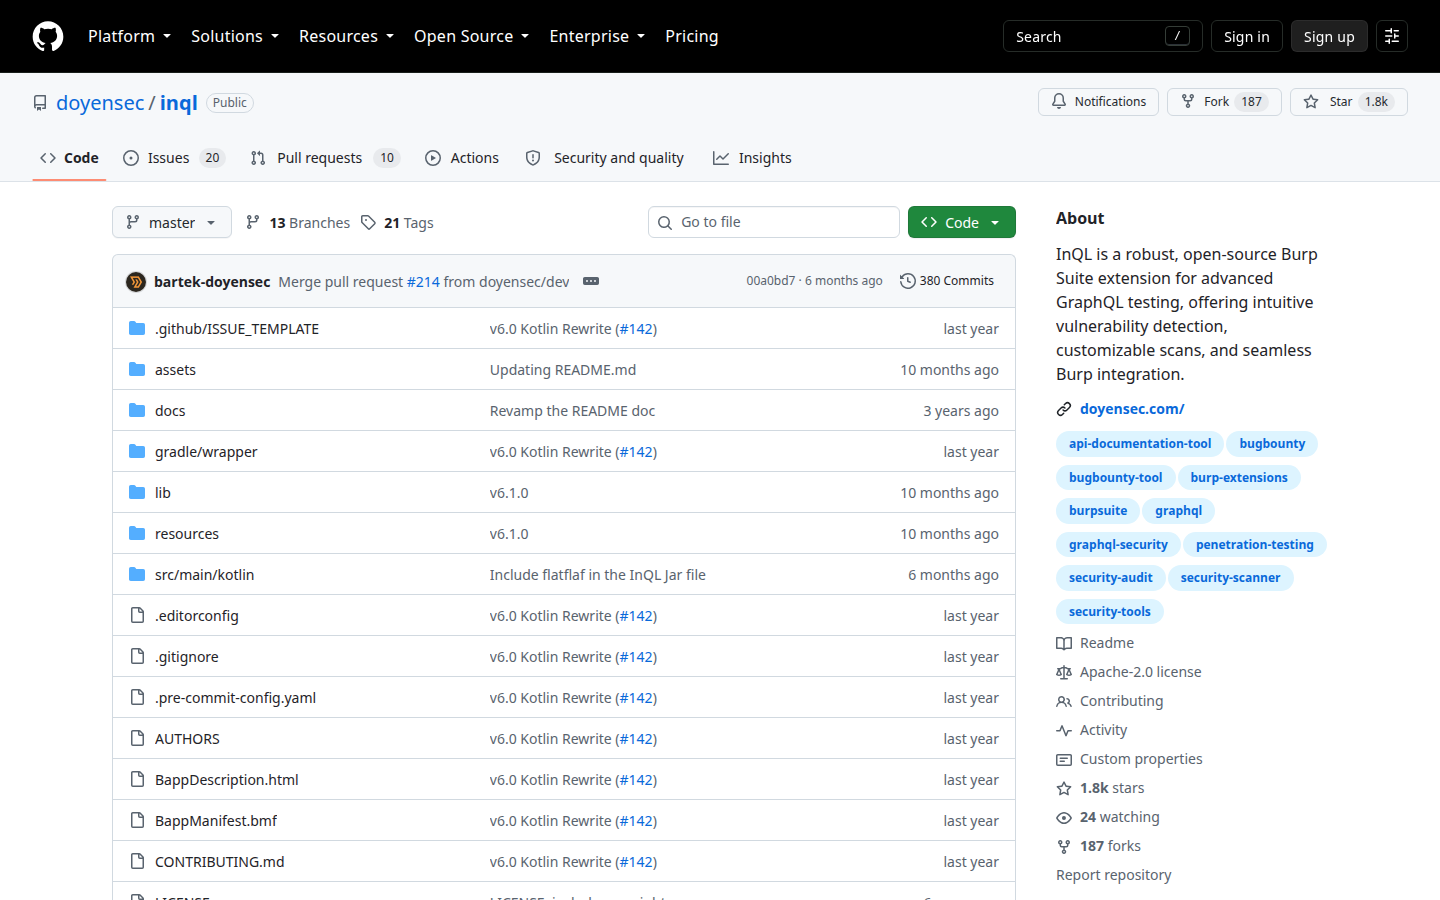Click the AUTHORS file icon

click(x=137, y=738)
